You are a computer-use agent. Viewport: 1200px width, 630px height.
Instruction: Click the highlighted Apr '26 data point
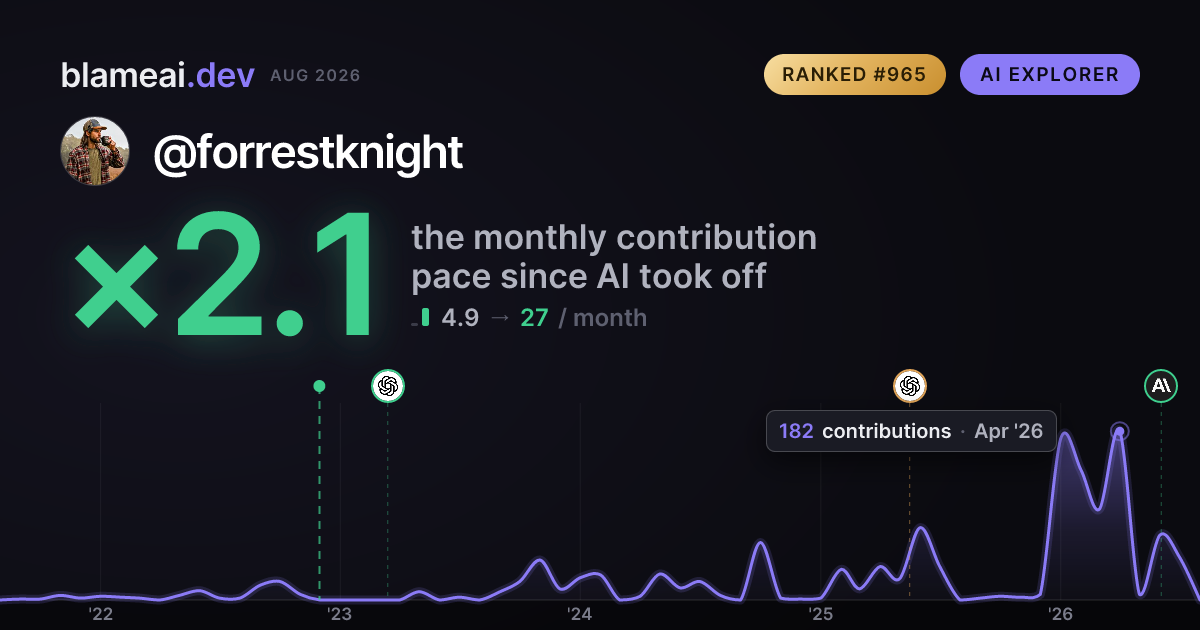pyautogui.click(x=1120, y=432)
